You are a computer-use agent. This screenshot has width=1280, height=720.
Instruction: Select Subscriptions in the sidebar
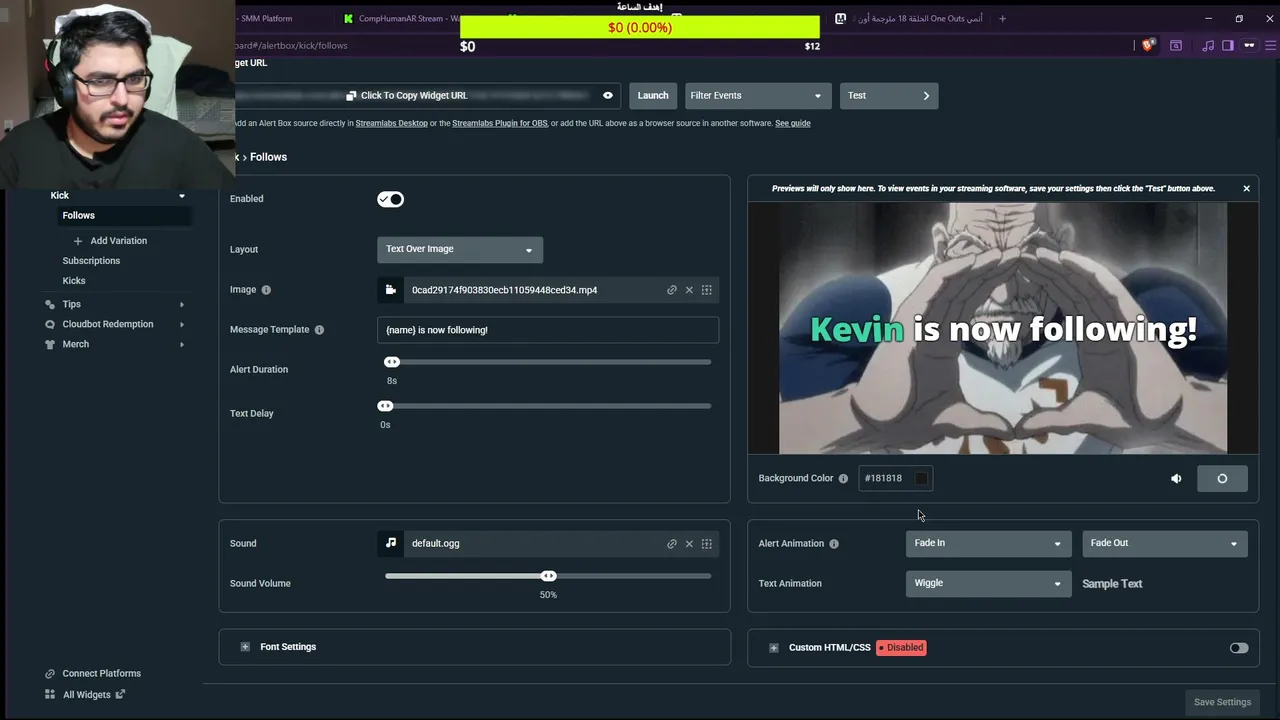pyautogui.click(x=91, y=261)
